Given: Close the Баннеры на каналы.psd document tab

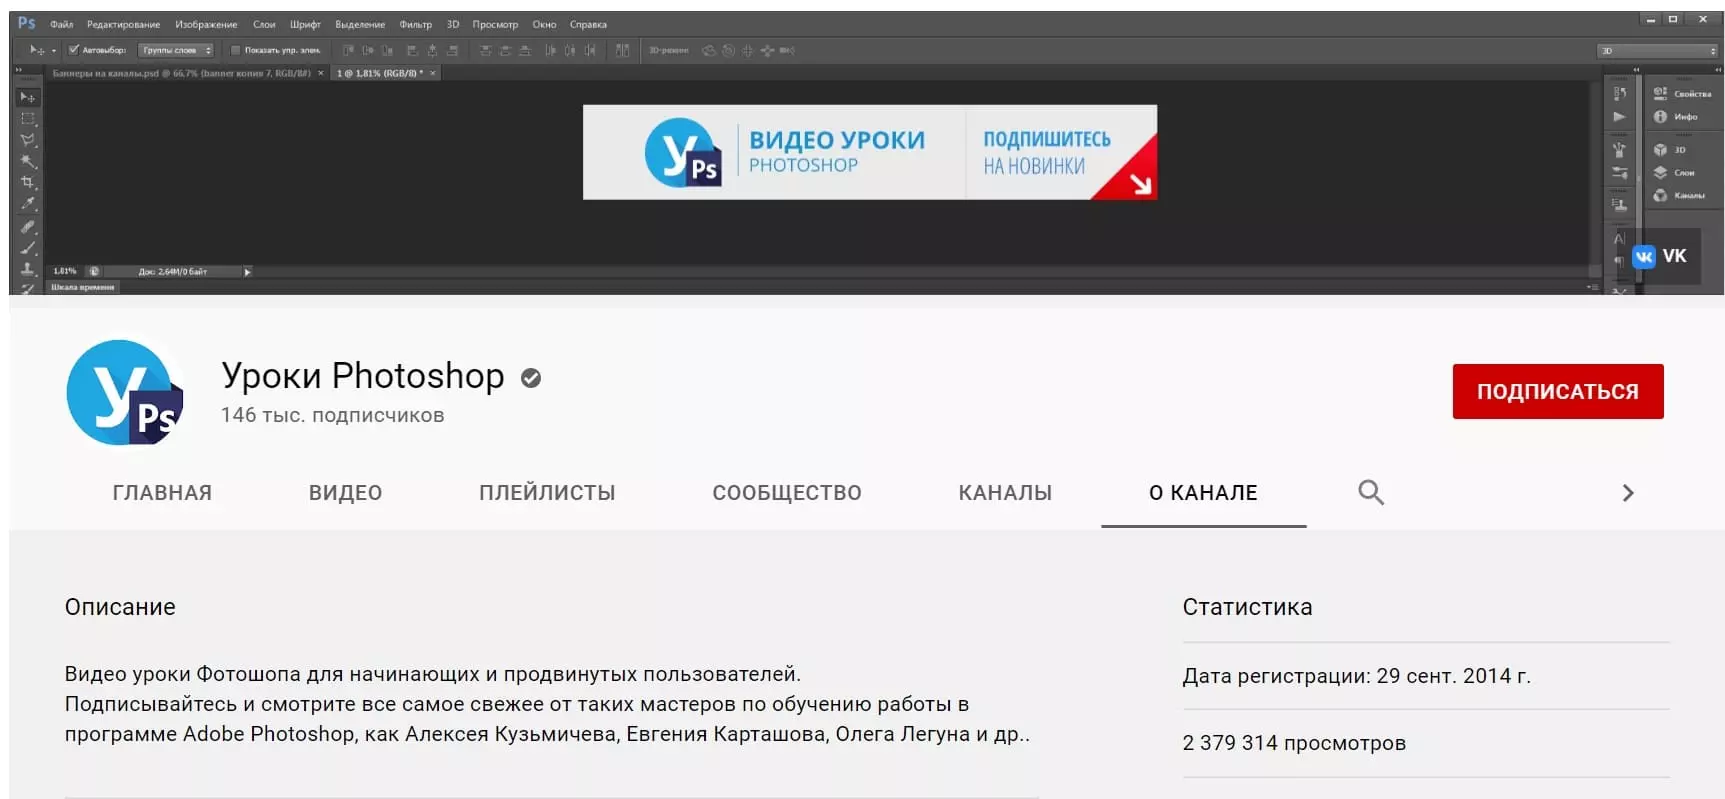Looking at the screenshot, I should 320,73.
